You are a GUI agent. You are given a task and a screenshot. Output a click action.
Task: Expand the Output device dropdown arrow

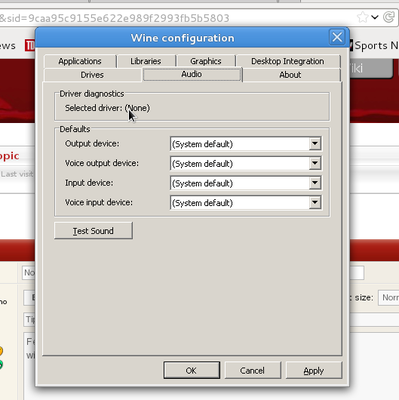[x=315, y=144]
